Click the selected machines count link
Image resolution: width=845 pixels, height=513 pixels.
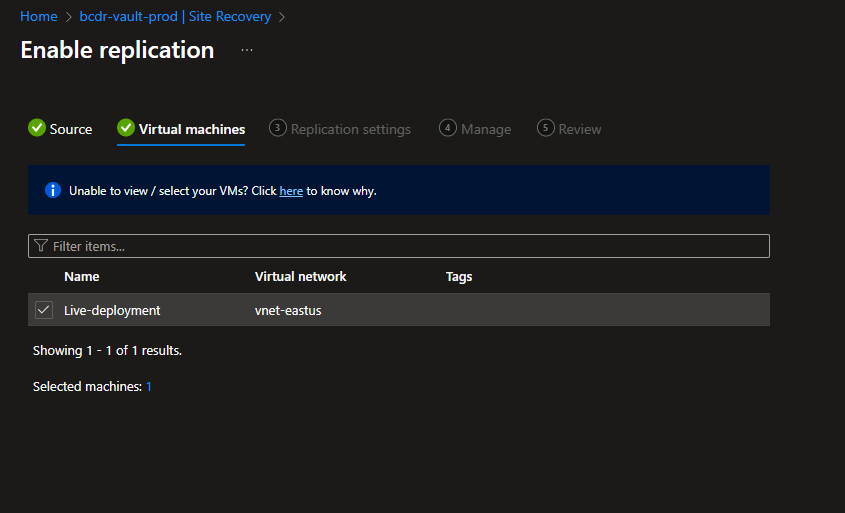(149, 386)
